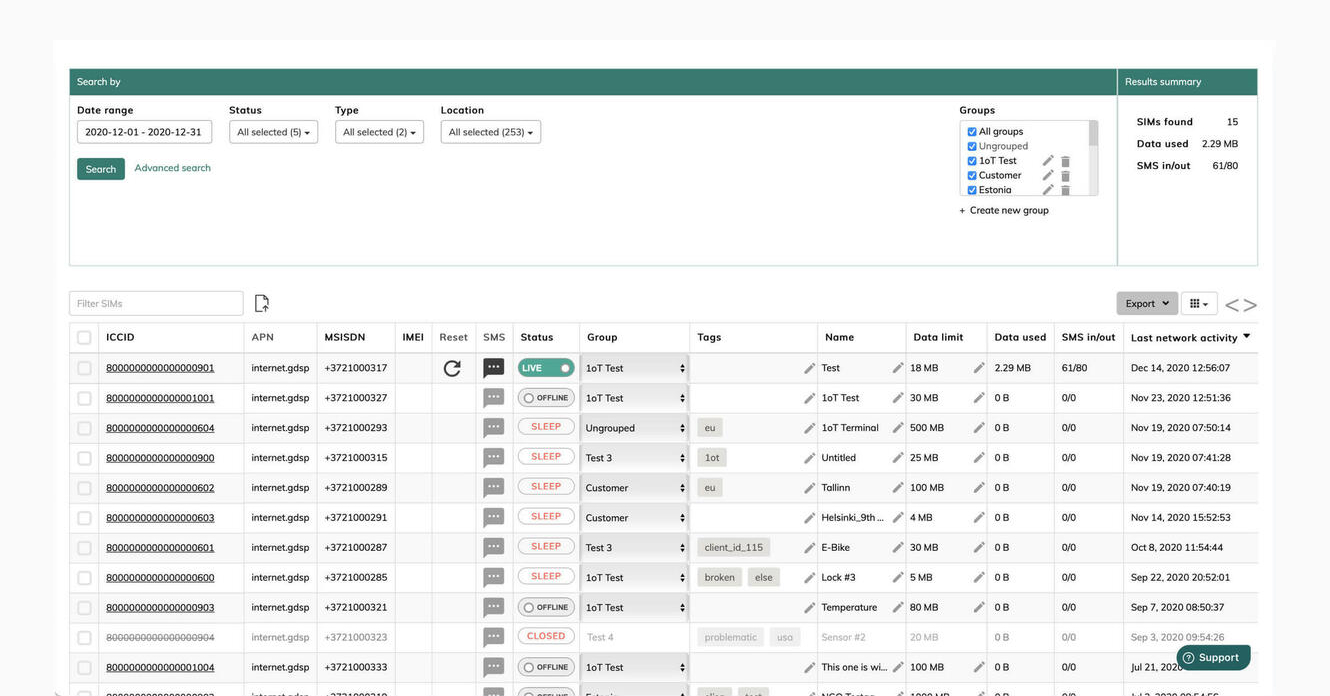Check the Ungrouped group checkbox
This screenshot has width=1330, height=696.
[x=972, y=146]
